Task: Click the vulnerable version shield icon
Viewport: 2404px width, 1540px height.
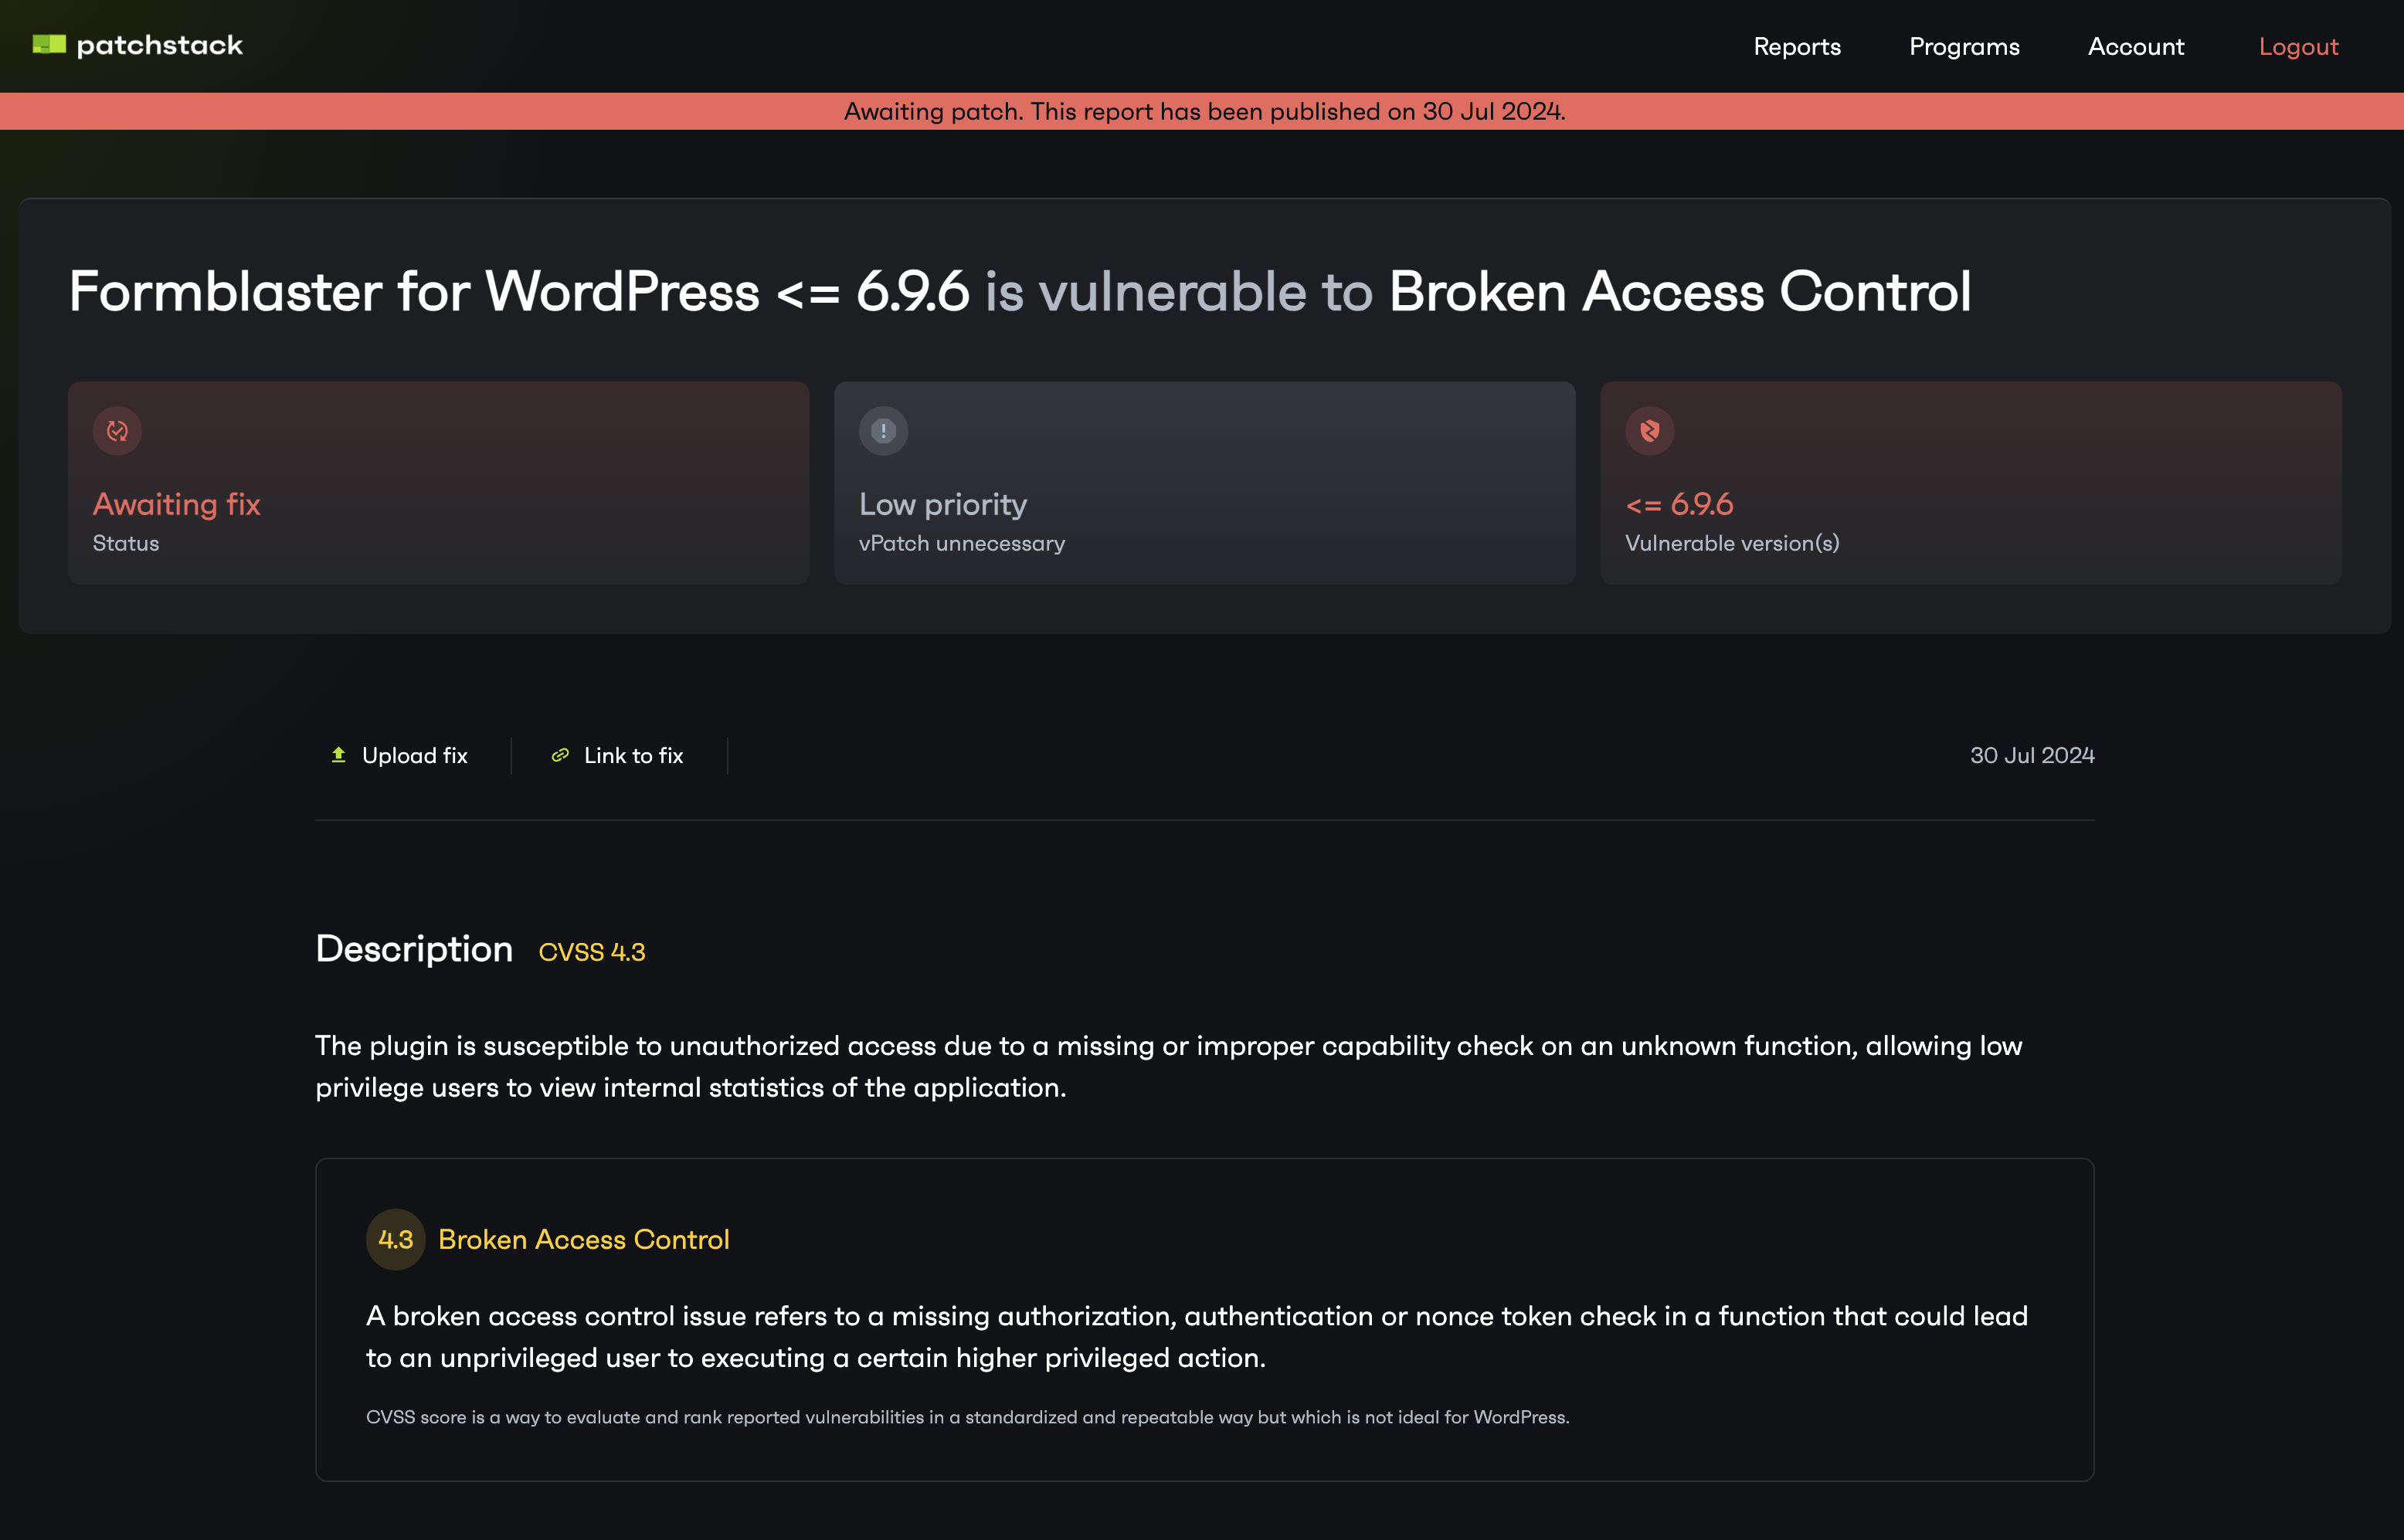Action: (x=1650, y=431)
